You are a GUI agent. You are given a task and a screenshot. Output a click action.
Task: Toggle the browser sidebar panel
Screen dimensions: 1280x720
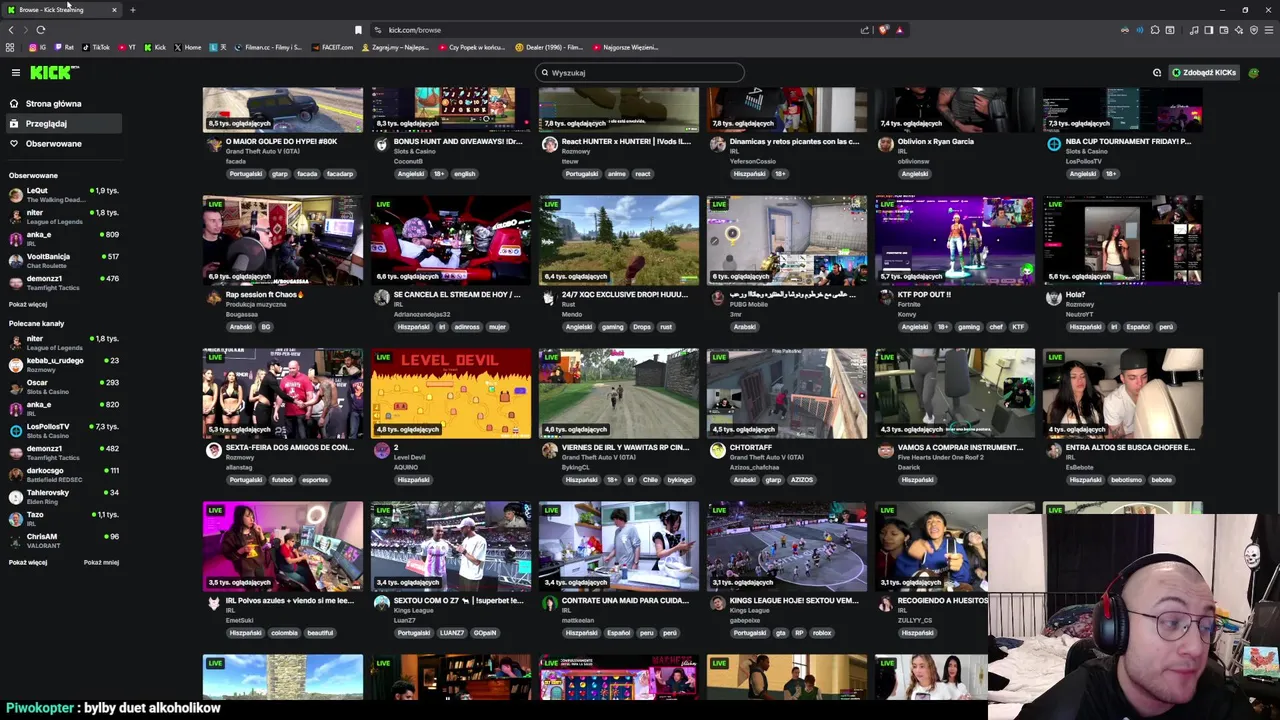[x=1209, y=30]
